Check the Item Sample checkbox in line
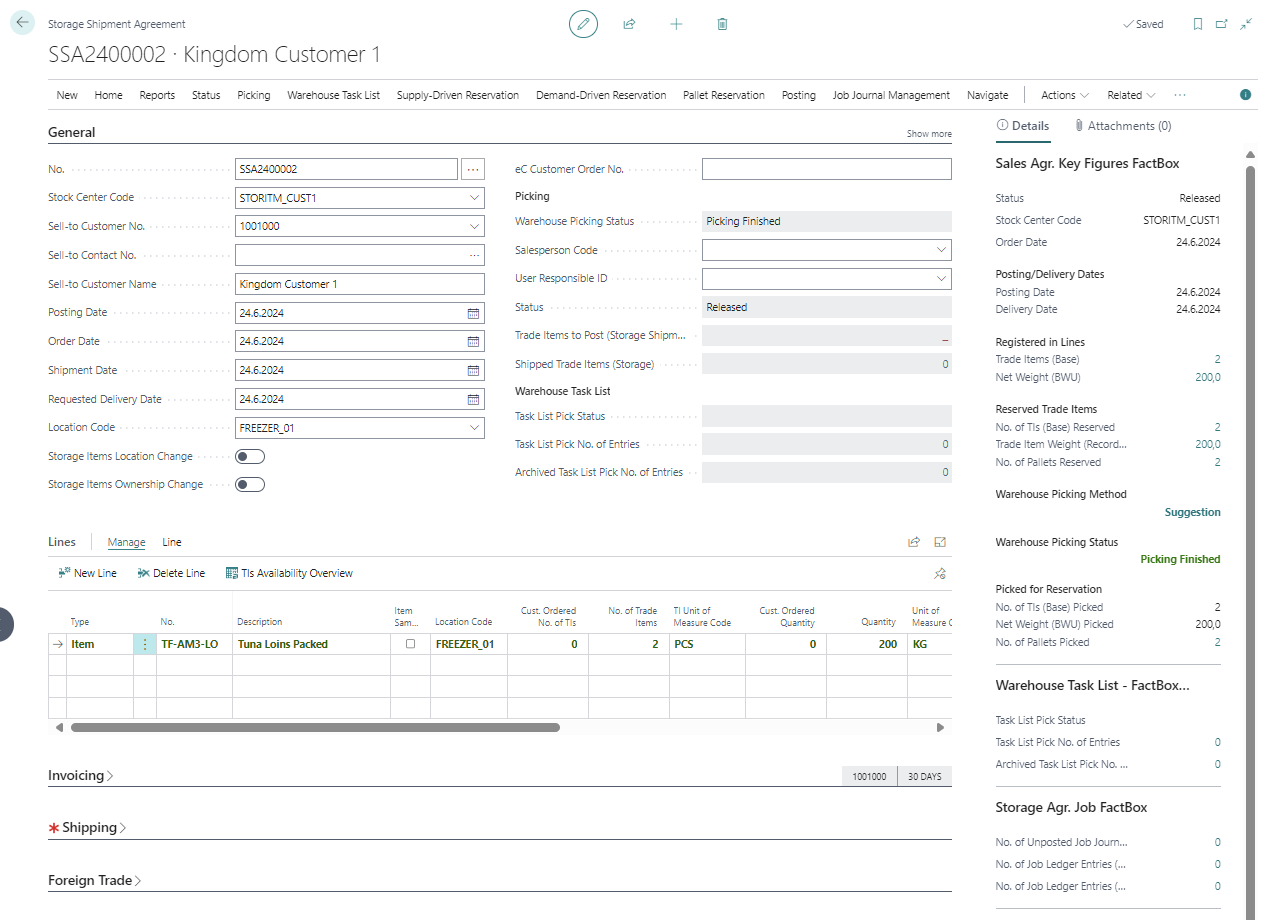This screenshot has width=1277, height=920. coord(410,645)
